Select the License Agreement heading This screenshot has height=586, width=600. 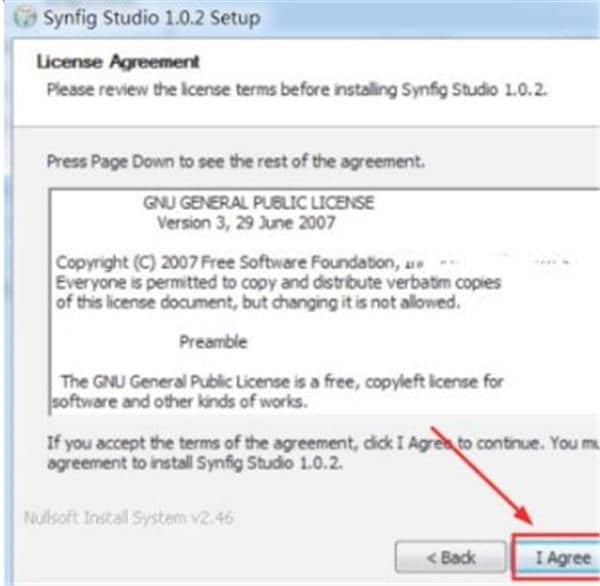(118, 62)
